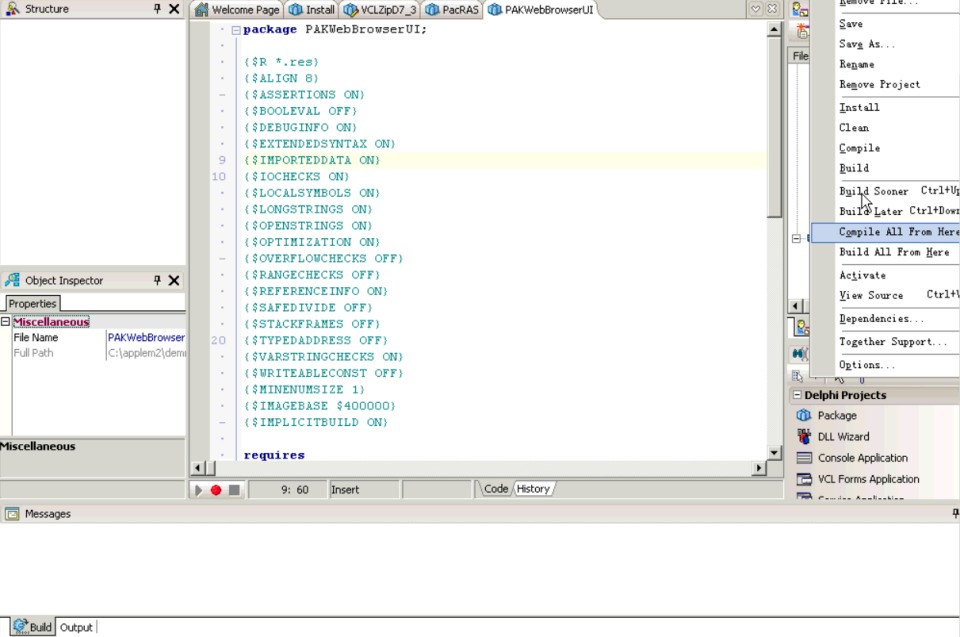Open Options... from the context menu
This screenshot has width=960, height=637.
[885, 365]
